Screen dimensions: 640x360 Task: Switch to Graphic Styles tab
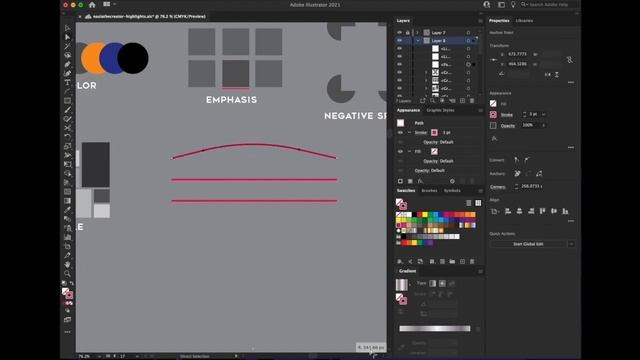click(440, 110)
